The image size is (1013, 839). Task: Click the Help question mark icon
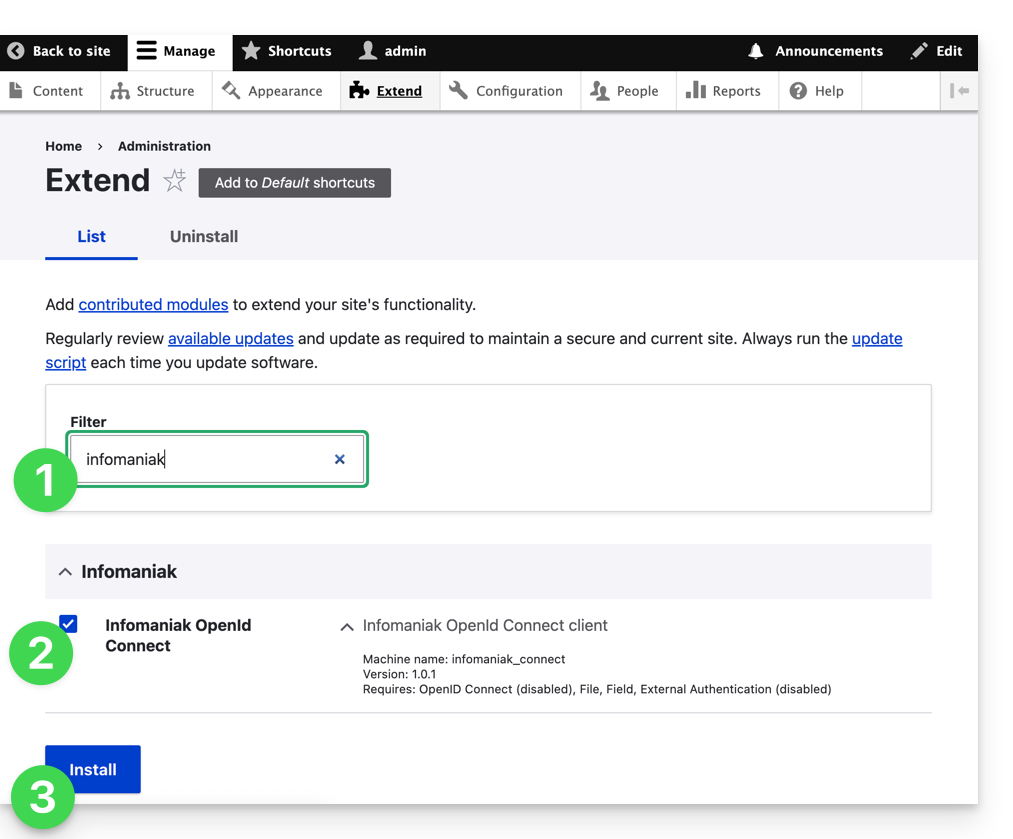coord(798,91)
